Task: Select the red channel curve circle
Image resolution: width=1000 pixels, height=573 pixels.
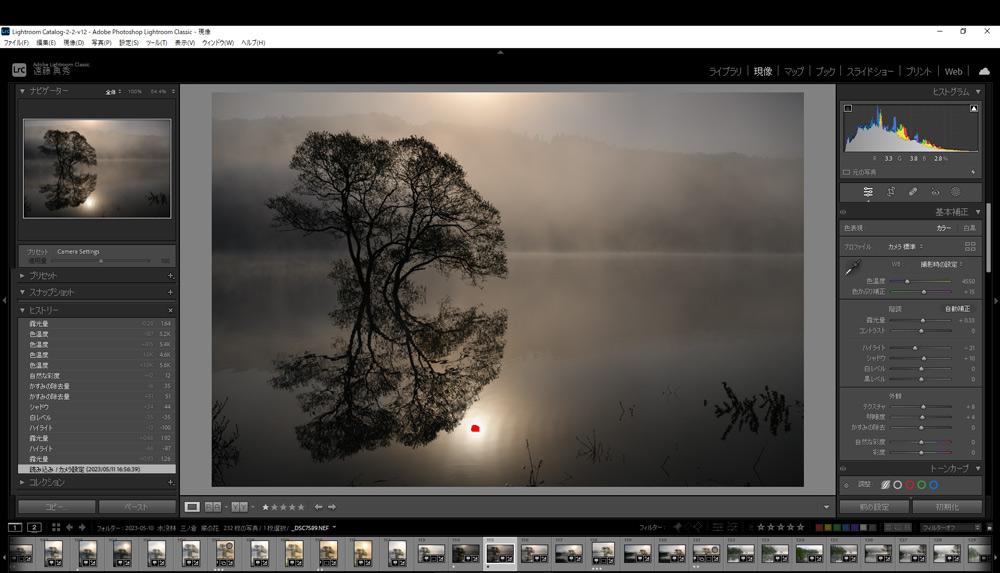Action: point(909,485)
